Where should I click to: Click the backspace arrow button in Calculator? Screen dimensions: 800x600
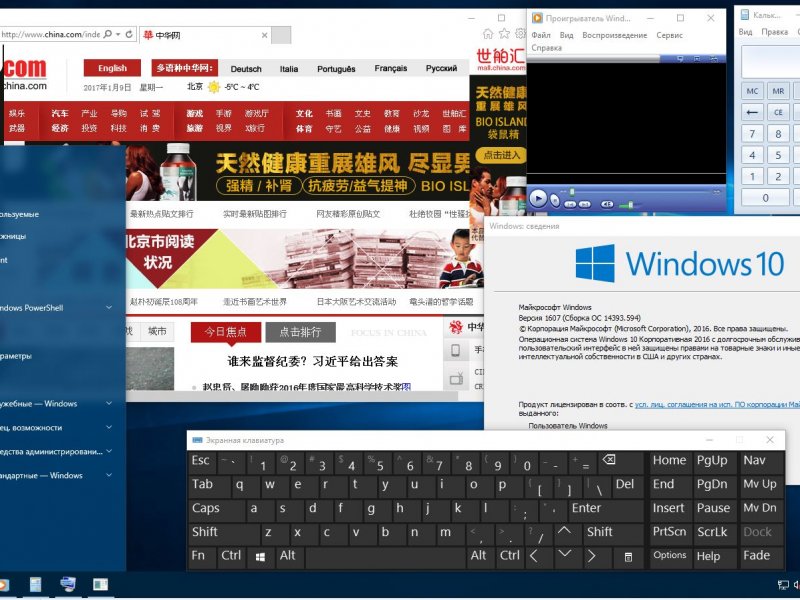(x=752, y=112)
